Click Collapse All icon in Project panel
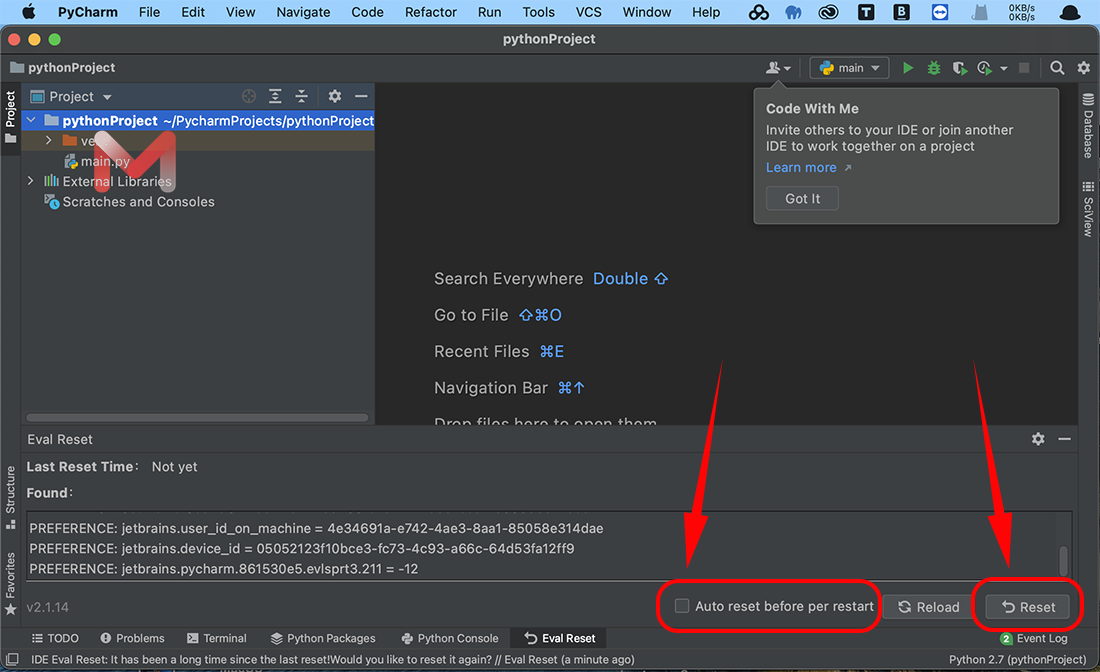This screenshot has height=672, width=1100. coord(301,96)
